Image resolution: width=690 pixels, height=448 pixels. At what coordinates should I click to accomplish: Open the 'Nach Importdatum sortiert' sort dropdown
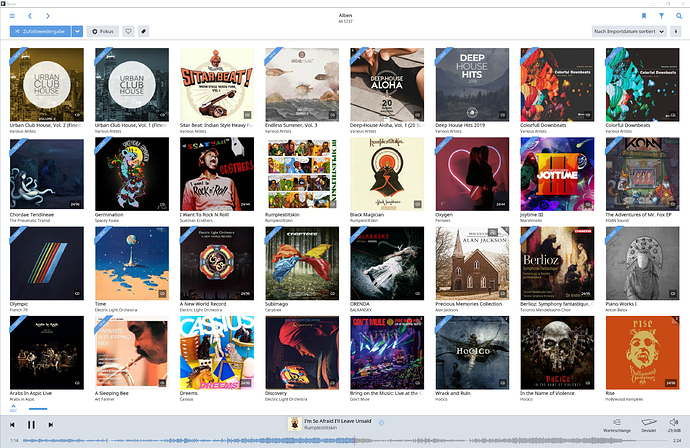(629, 31)
